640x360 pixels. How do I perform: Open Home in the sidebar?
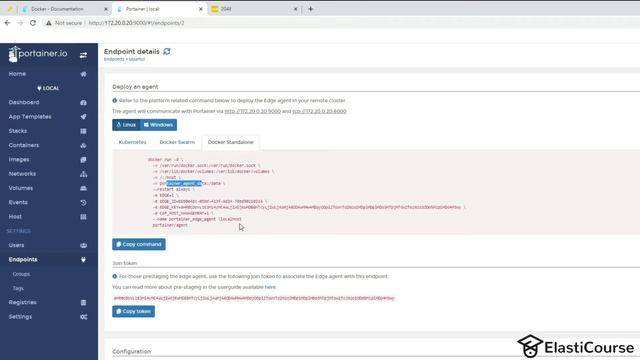coord(17,74)
